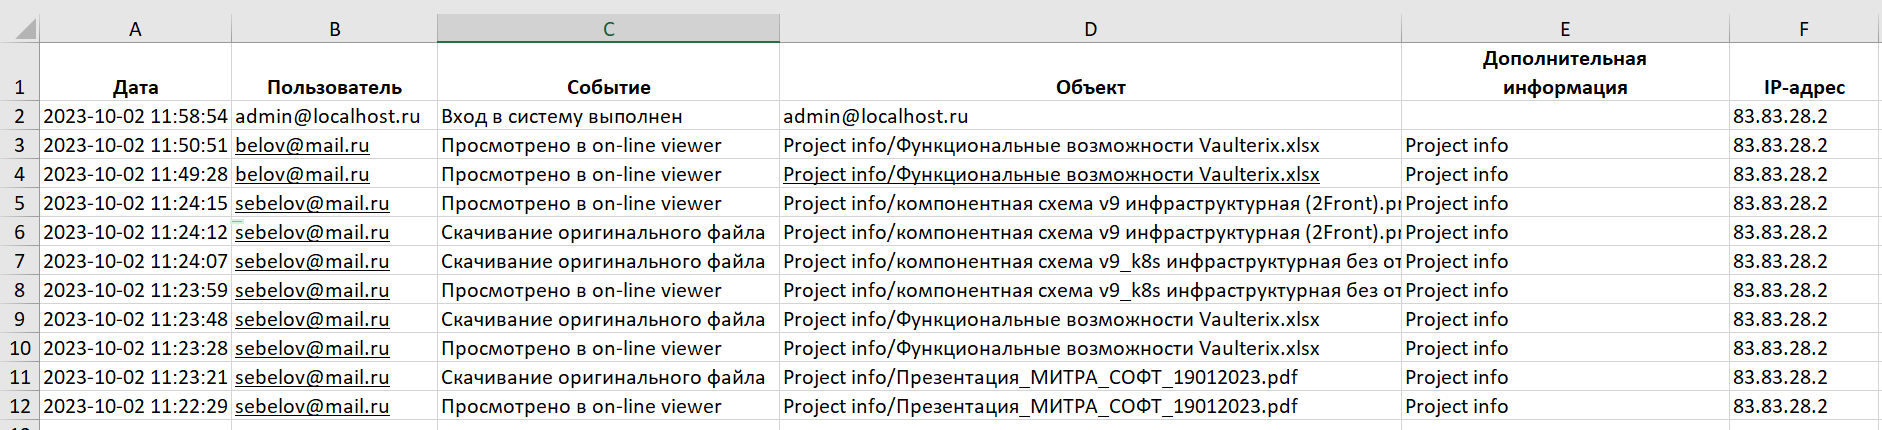
Task: Click the "Пользователь" header cell
Action: tap(334, 87)
